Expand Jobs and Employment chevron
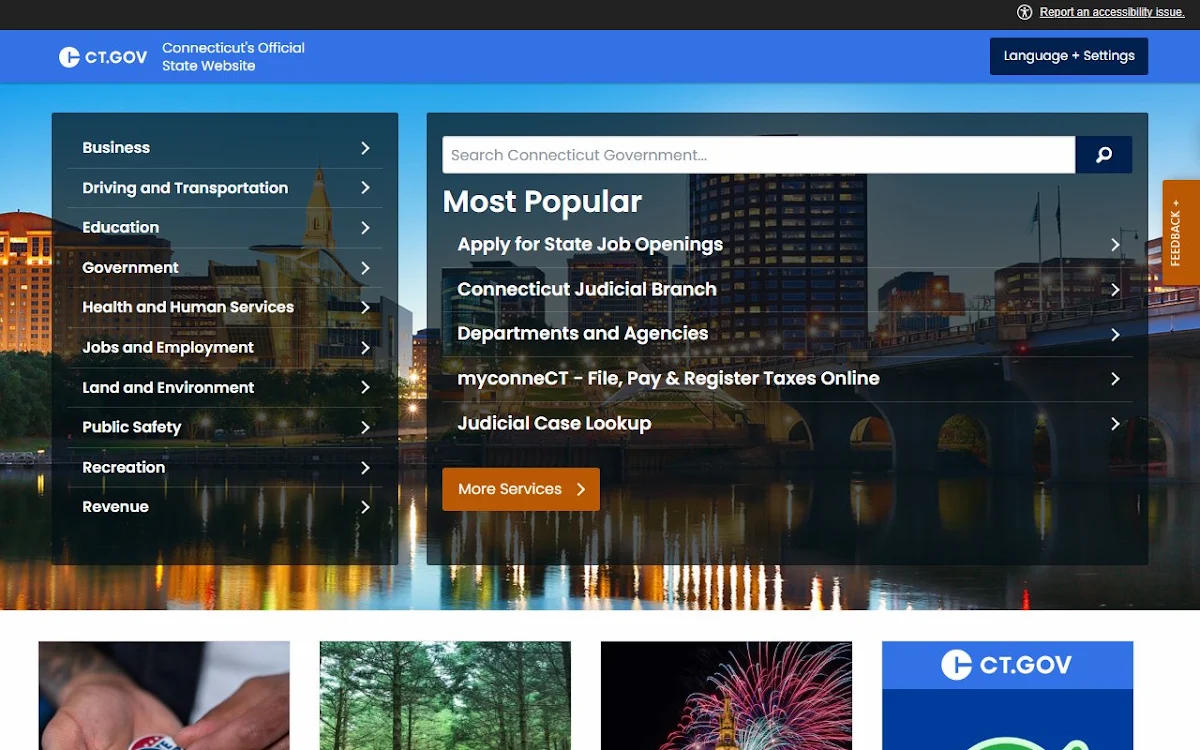The width and height of the screenshot is (1200, 750). [365, 348]
